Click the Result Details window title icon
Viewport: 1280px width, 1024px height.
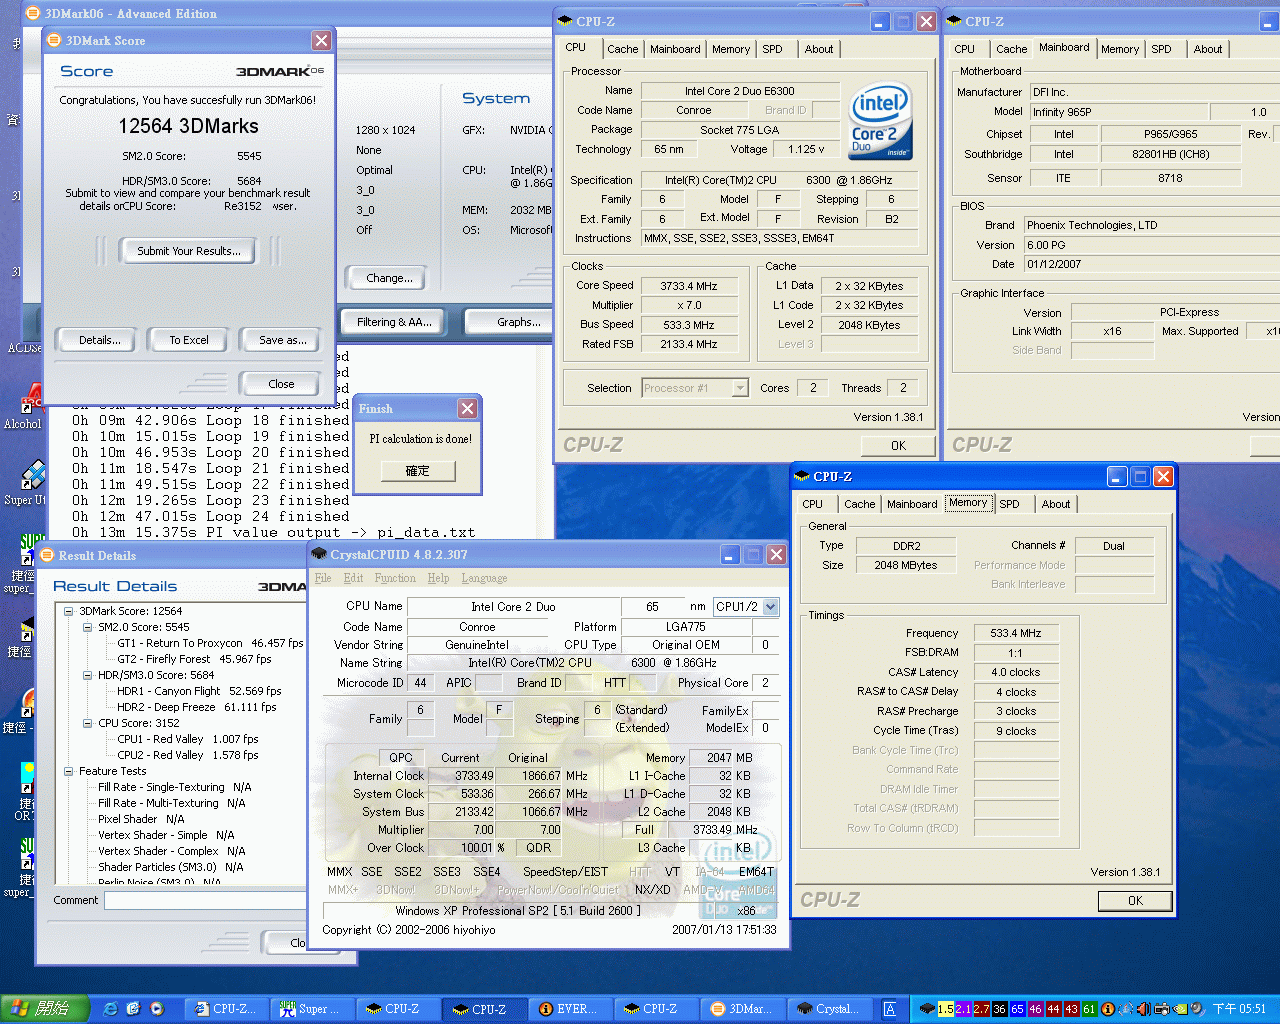47,555
